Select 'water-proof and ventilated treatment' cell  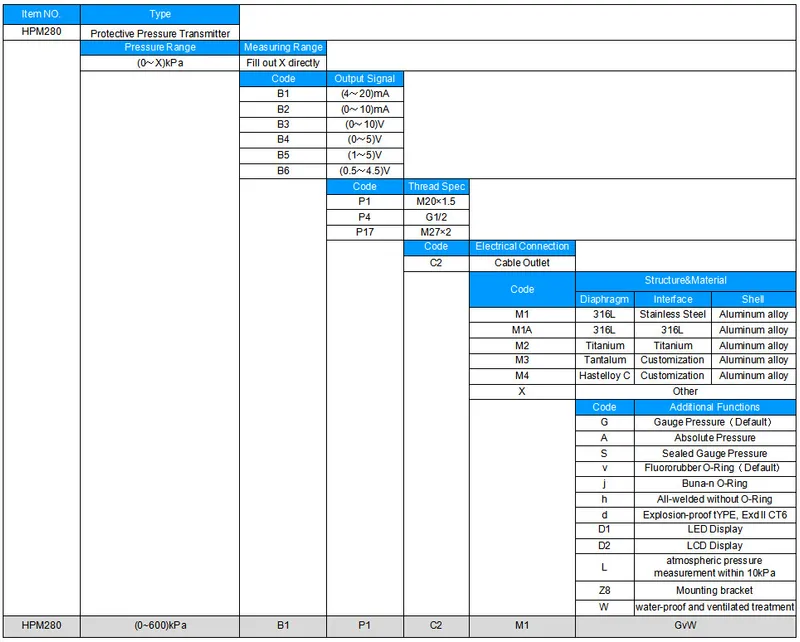pyautogui.click(x=715, y=607)
